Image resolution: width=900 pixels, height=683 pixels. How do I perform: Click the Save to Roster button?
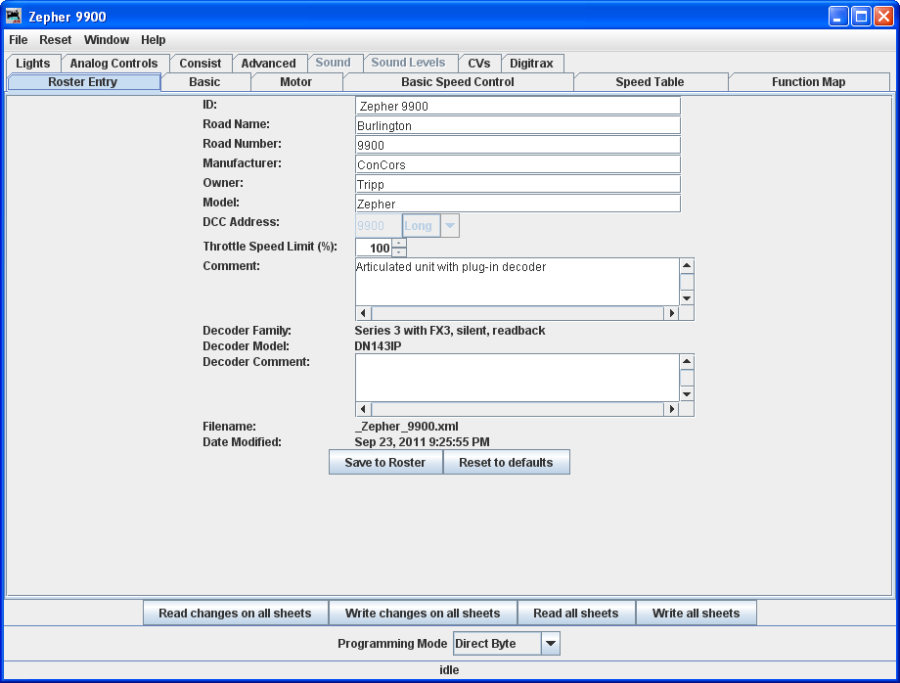[x=385, y=462]
